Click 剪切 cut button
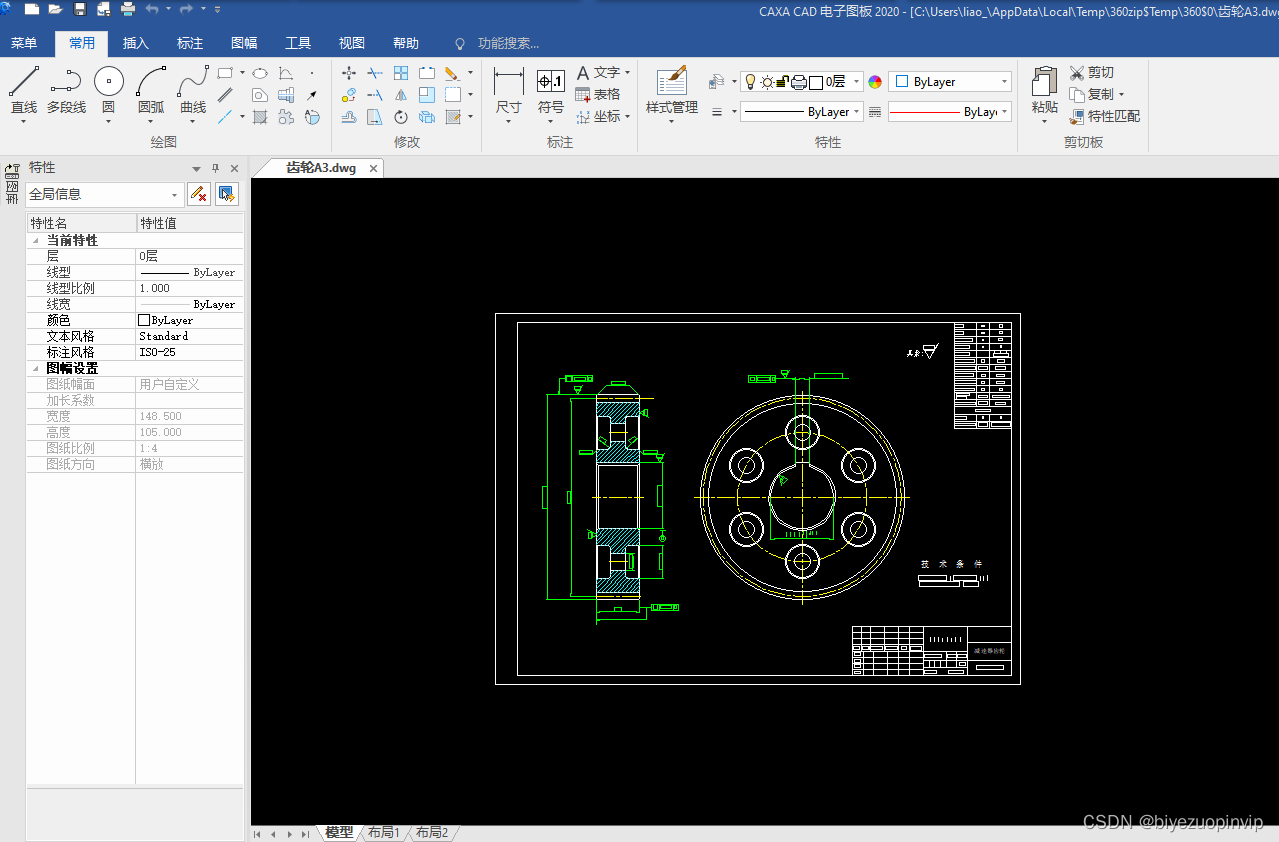Viewport: 1279px width, 842px height. 1092,73
